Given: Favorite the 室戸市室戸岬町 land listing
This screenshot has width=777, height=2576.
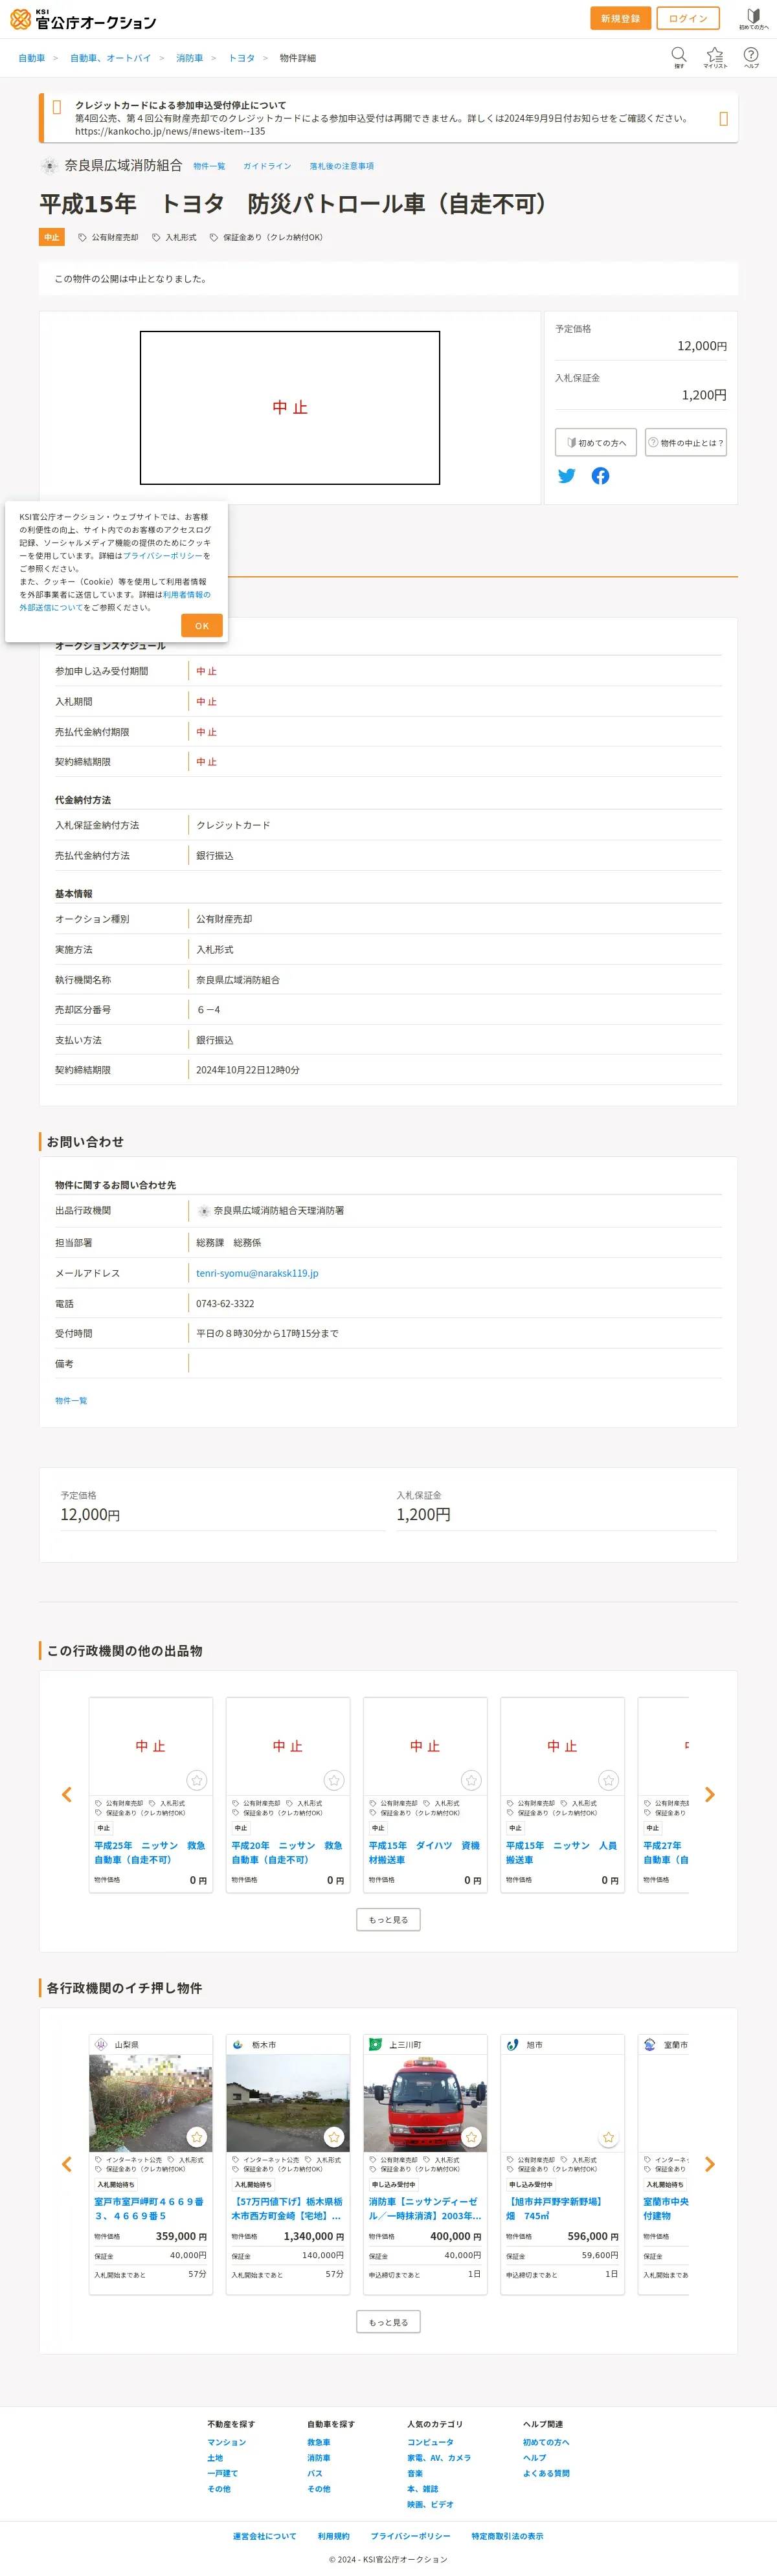Looking at the screenshot, I should pos(197,2137).
